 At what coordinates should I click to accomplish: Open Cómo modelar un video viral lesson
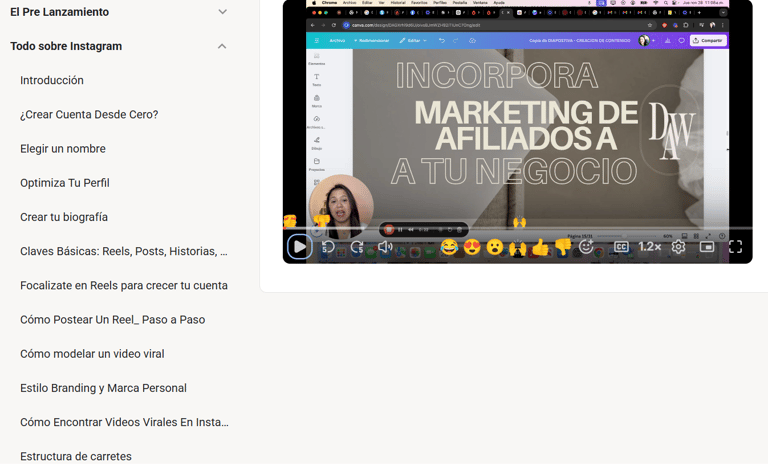click(92, 354)
